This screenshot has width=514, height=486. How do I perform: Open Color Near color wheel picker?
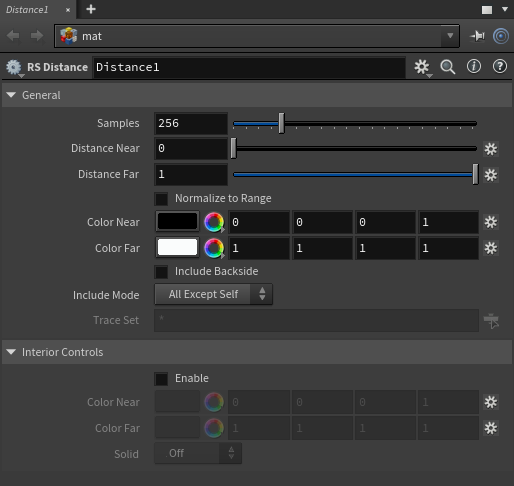click(x=214, y=222)
